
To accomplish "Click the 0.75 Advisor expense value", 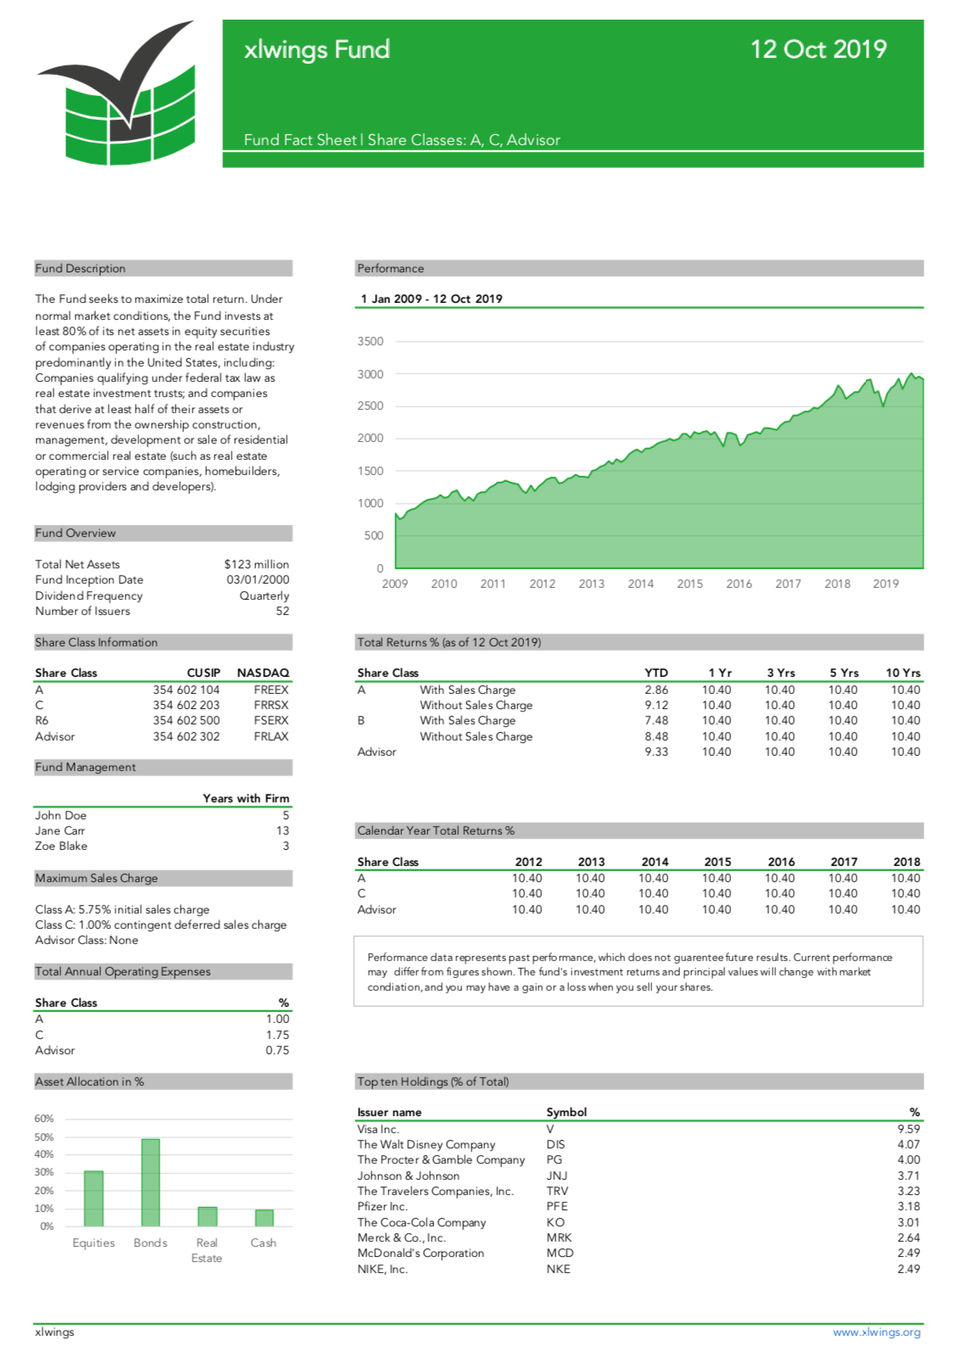I will pos(277,1050).
